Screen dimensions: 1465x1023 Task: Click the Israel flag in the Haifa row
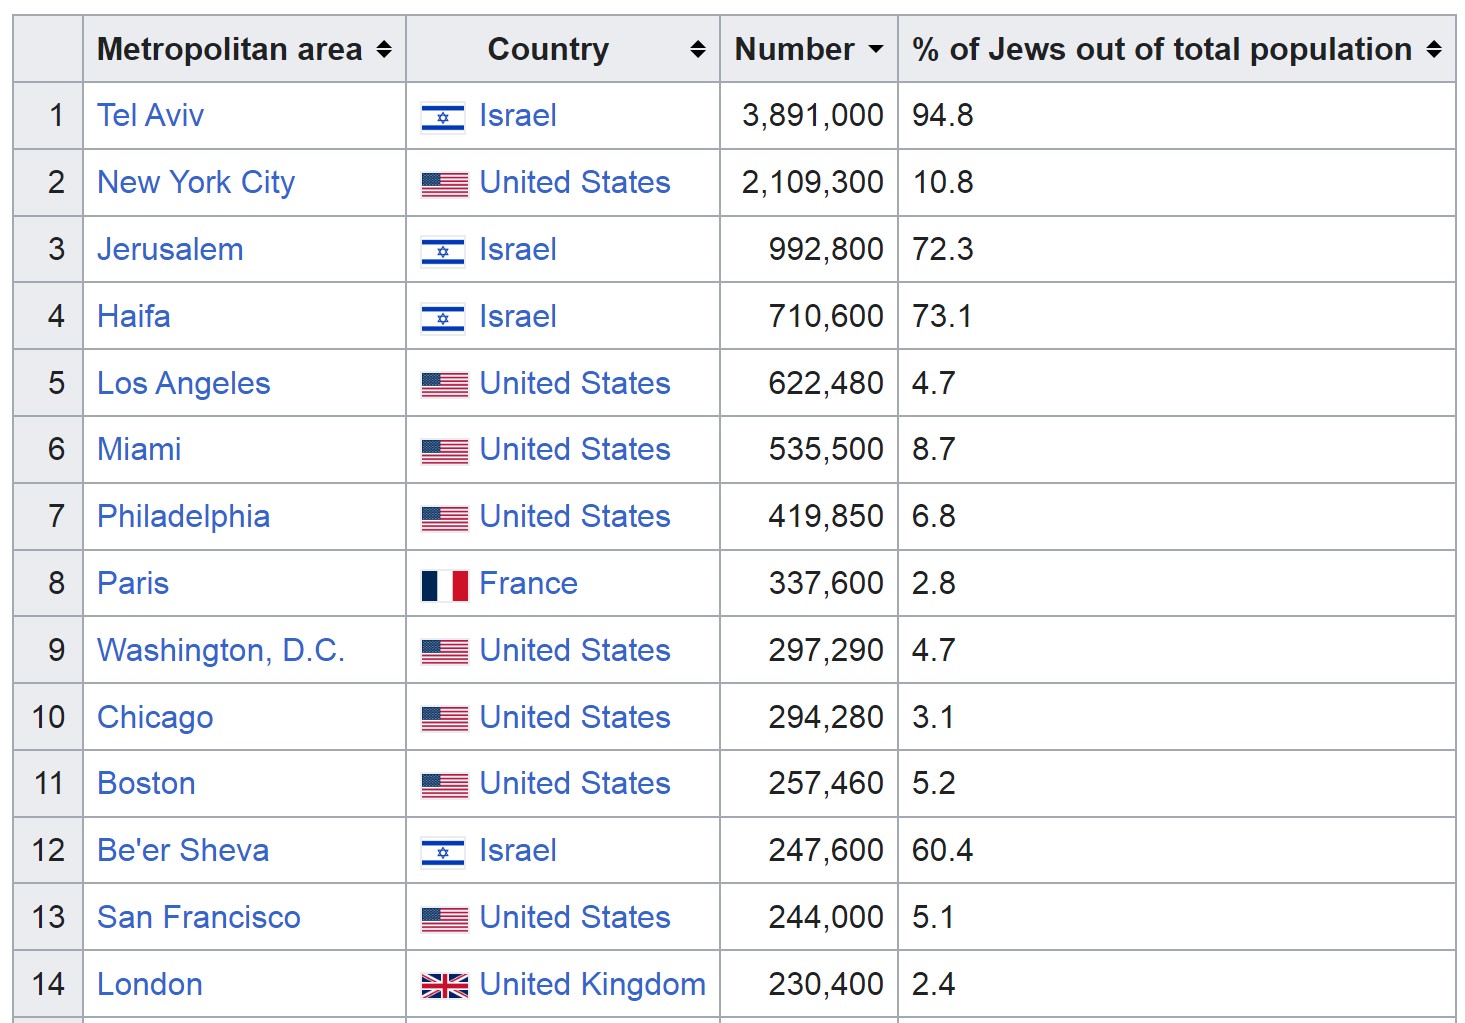[x=443, y=319]
